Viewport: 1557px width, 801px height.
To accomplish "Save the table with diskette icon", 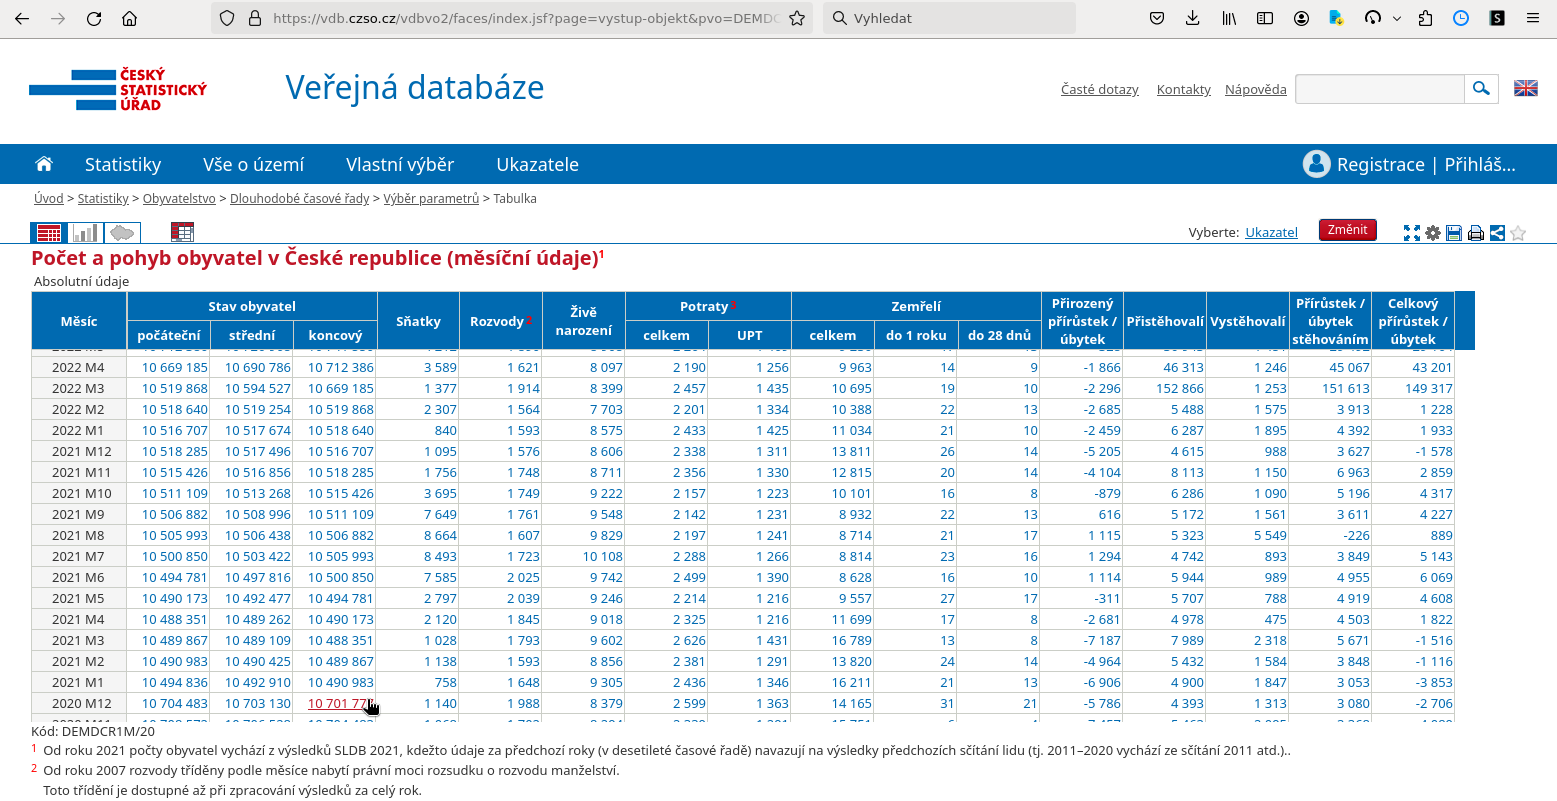I will point(1454,233).
